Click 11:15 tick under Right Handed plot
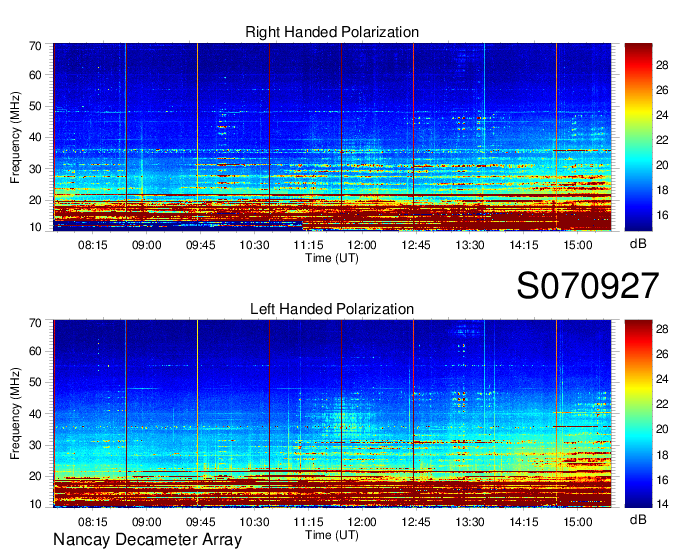680x552 pixels. coord(308,245)
